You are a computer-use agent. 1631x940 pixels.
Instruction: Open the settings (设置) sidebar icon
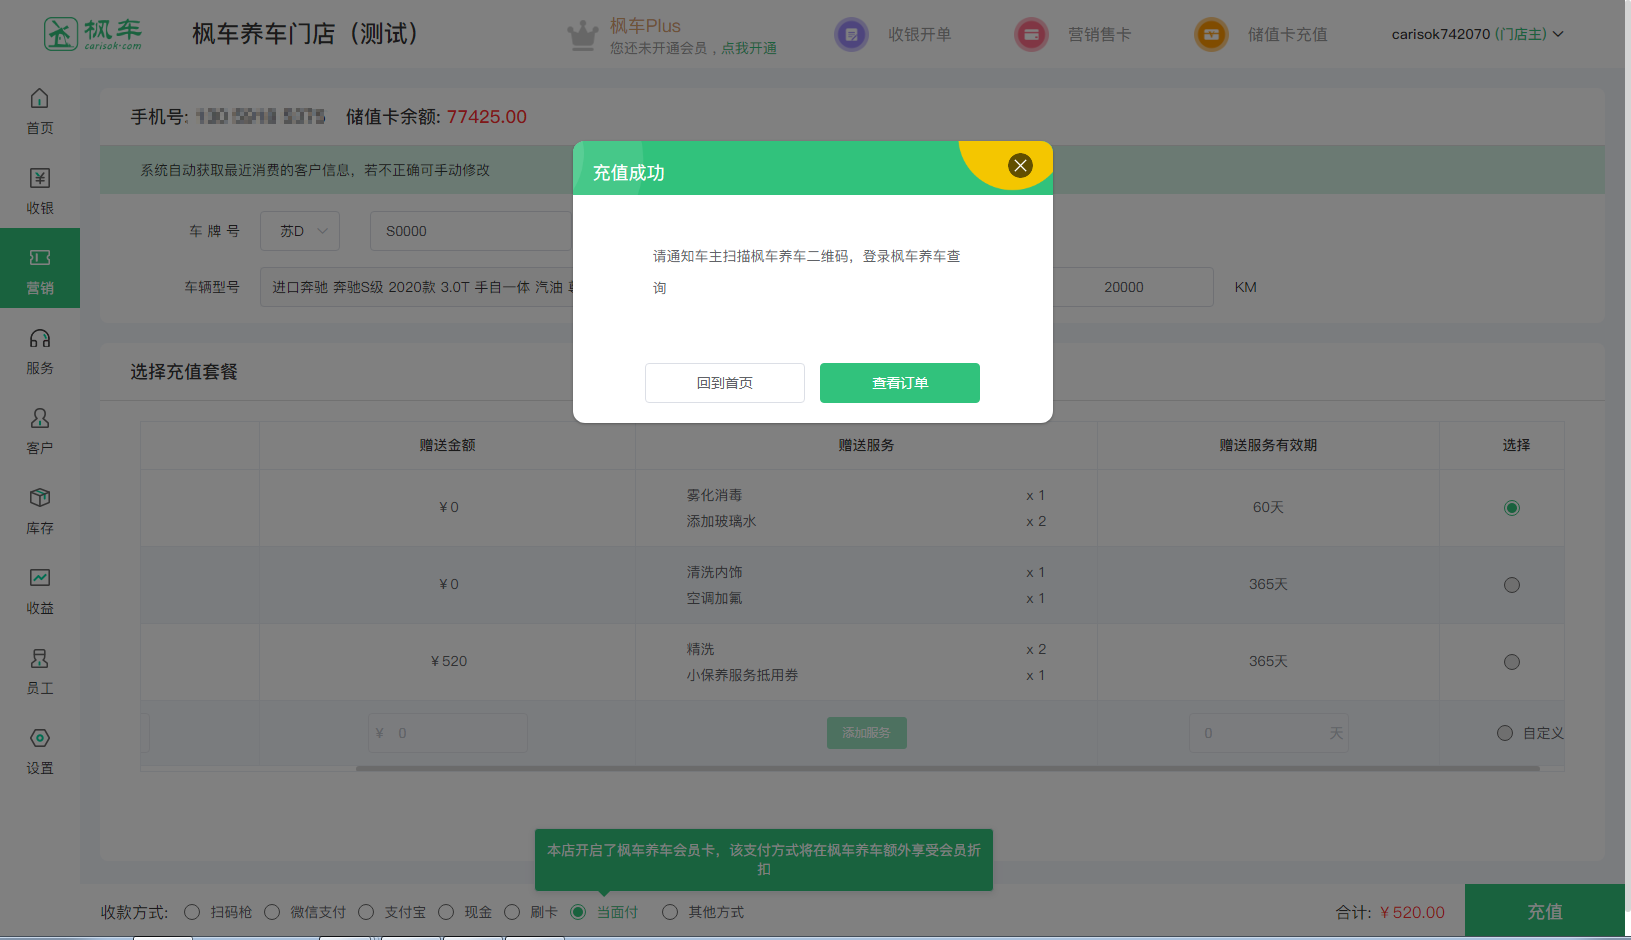tap(39, 739)
